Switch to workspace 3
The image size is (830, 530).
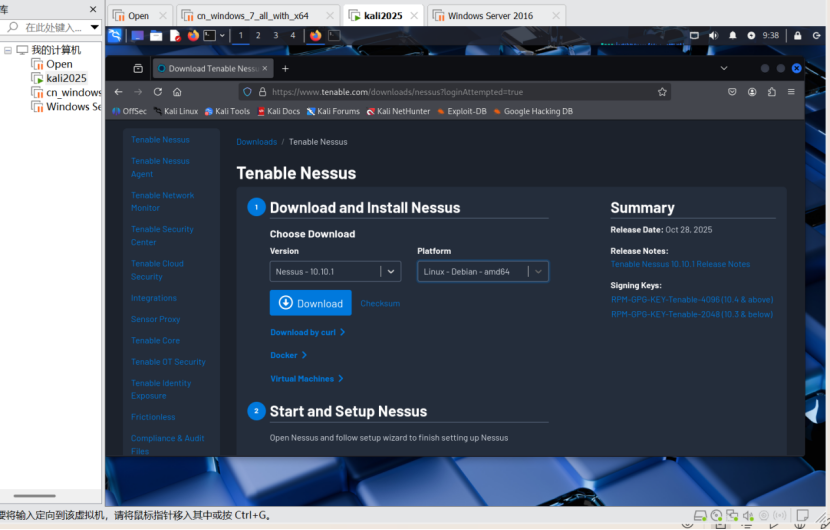tap(275, 35)
